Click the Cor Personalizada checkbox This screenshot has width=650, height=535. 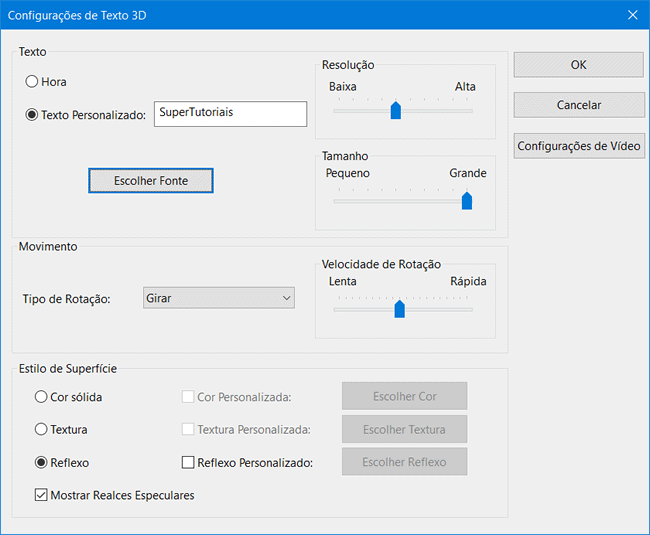pyautogui.click(x=188, y=397)
